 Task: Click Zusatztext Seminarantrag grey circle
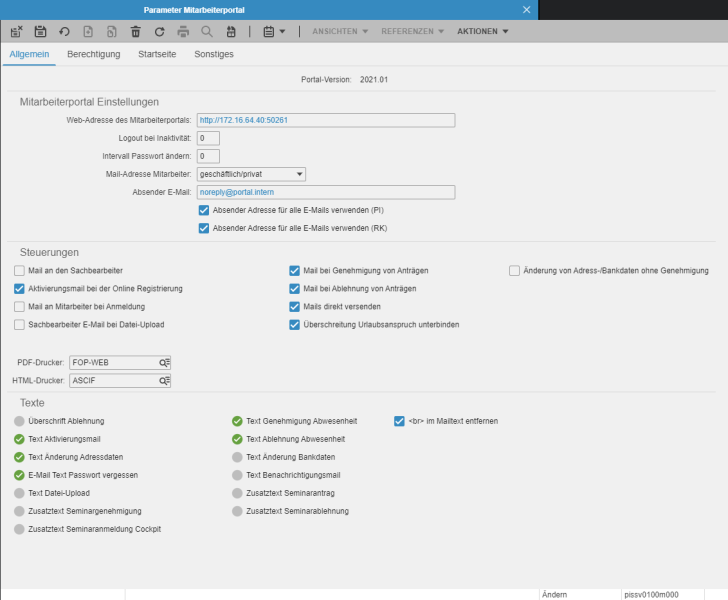tap(237, 493)
